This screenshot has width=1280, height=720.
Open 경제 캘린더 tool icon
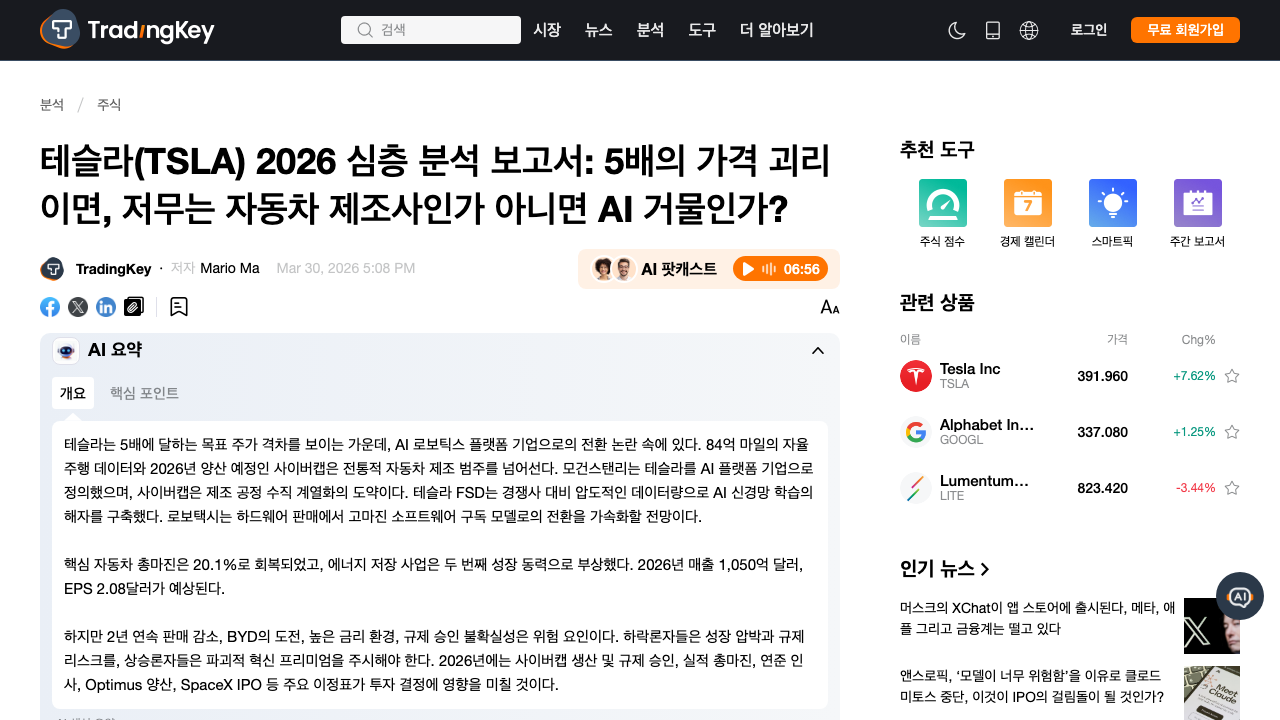coord(1028,203)
